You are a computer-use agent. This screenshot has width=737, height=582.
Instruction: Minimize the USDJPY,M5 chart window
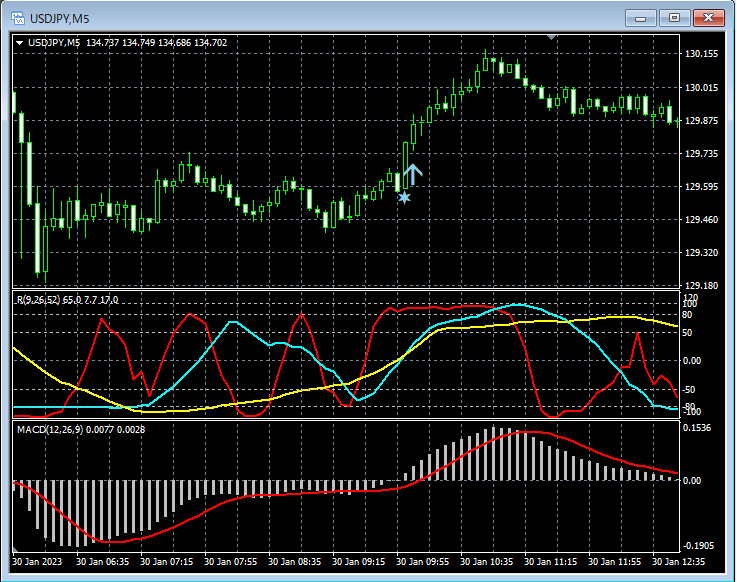642,18
